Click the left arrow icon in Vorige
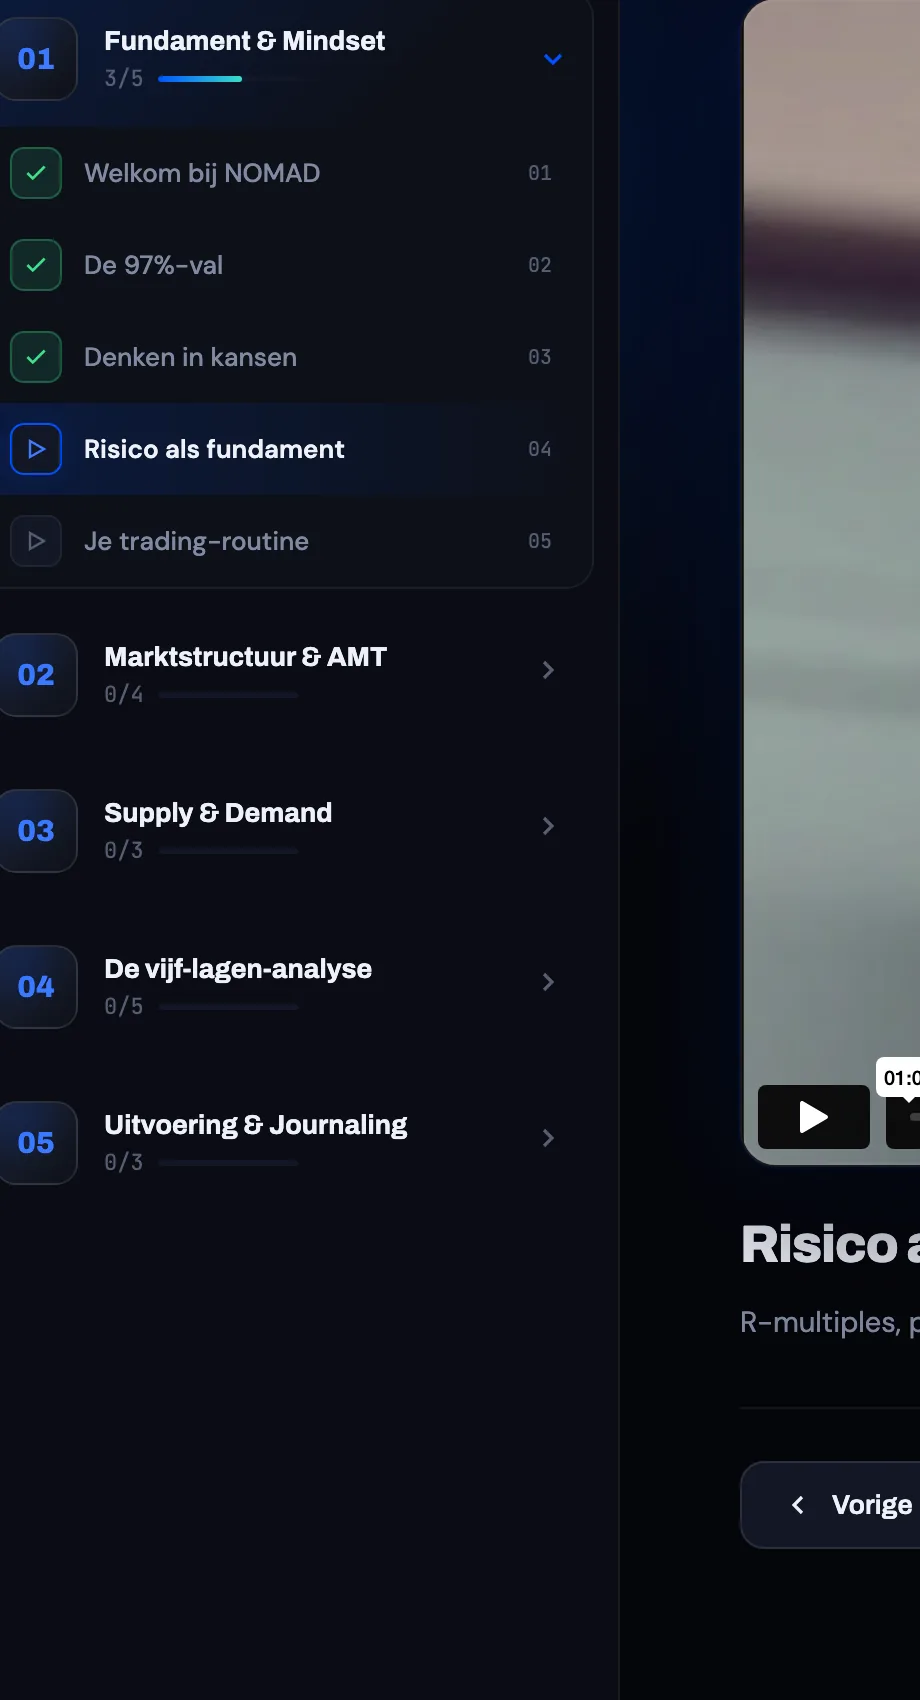 click(798, 1505)
